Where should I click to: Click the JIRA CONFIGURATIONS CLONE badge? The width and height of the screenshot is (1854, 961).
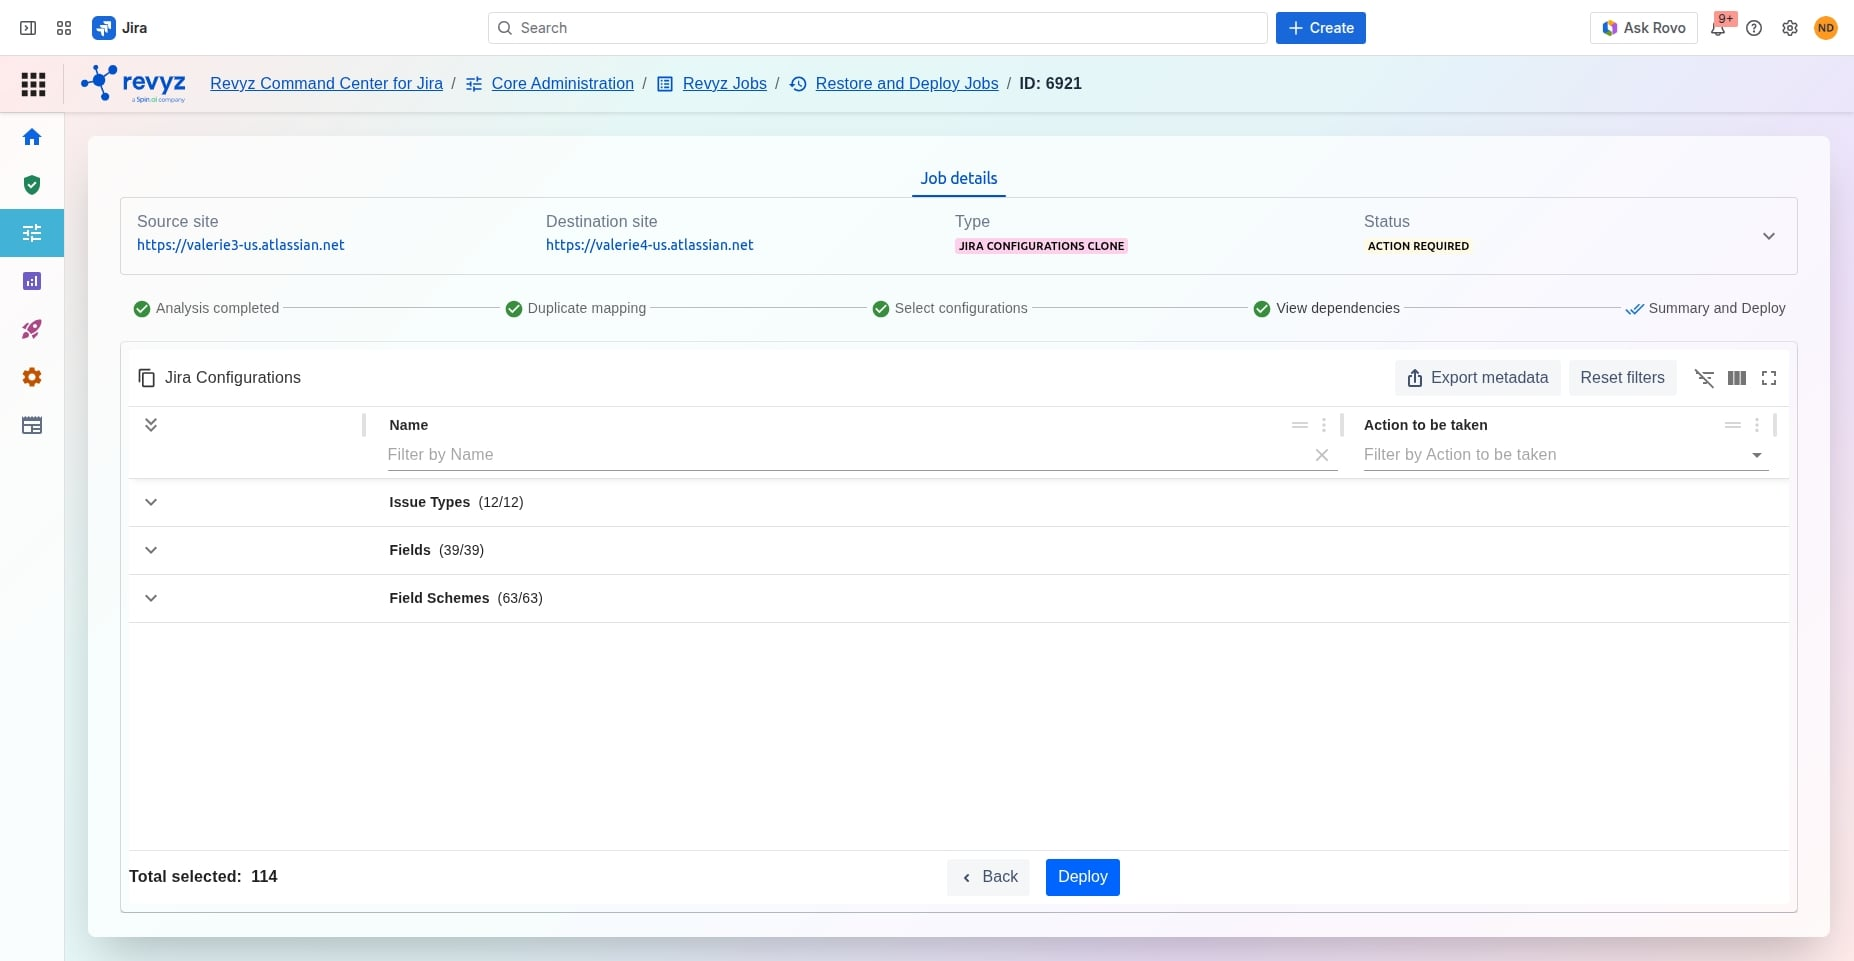pyautogui.click(x=1041, y=246)
